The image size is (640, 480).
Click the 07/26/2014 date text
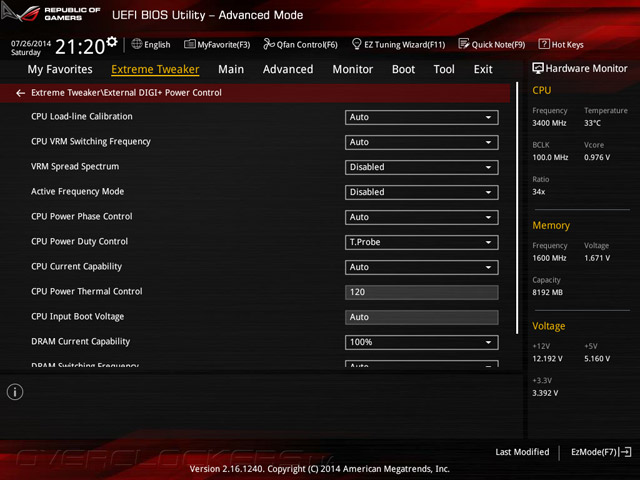pos(31,44)
